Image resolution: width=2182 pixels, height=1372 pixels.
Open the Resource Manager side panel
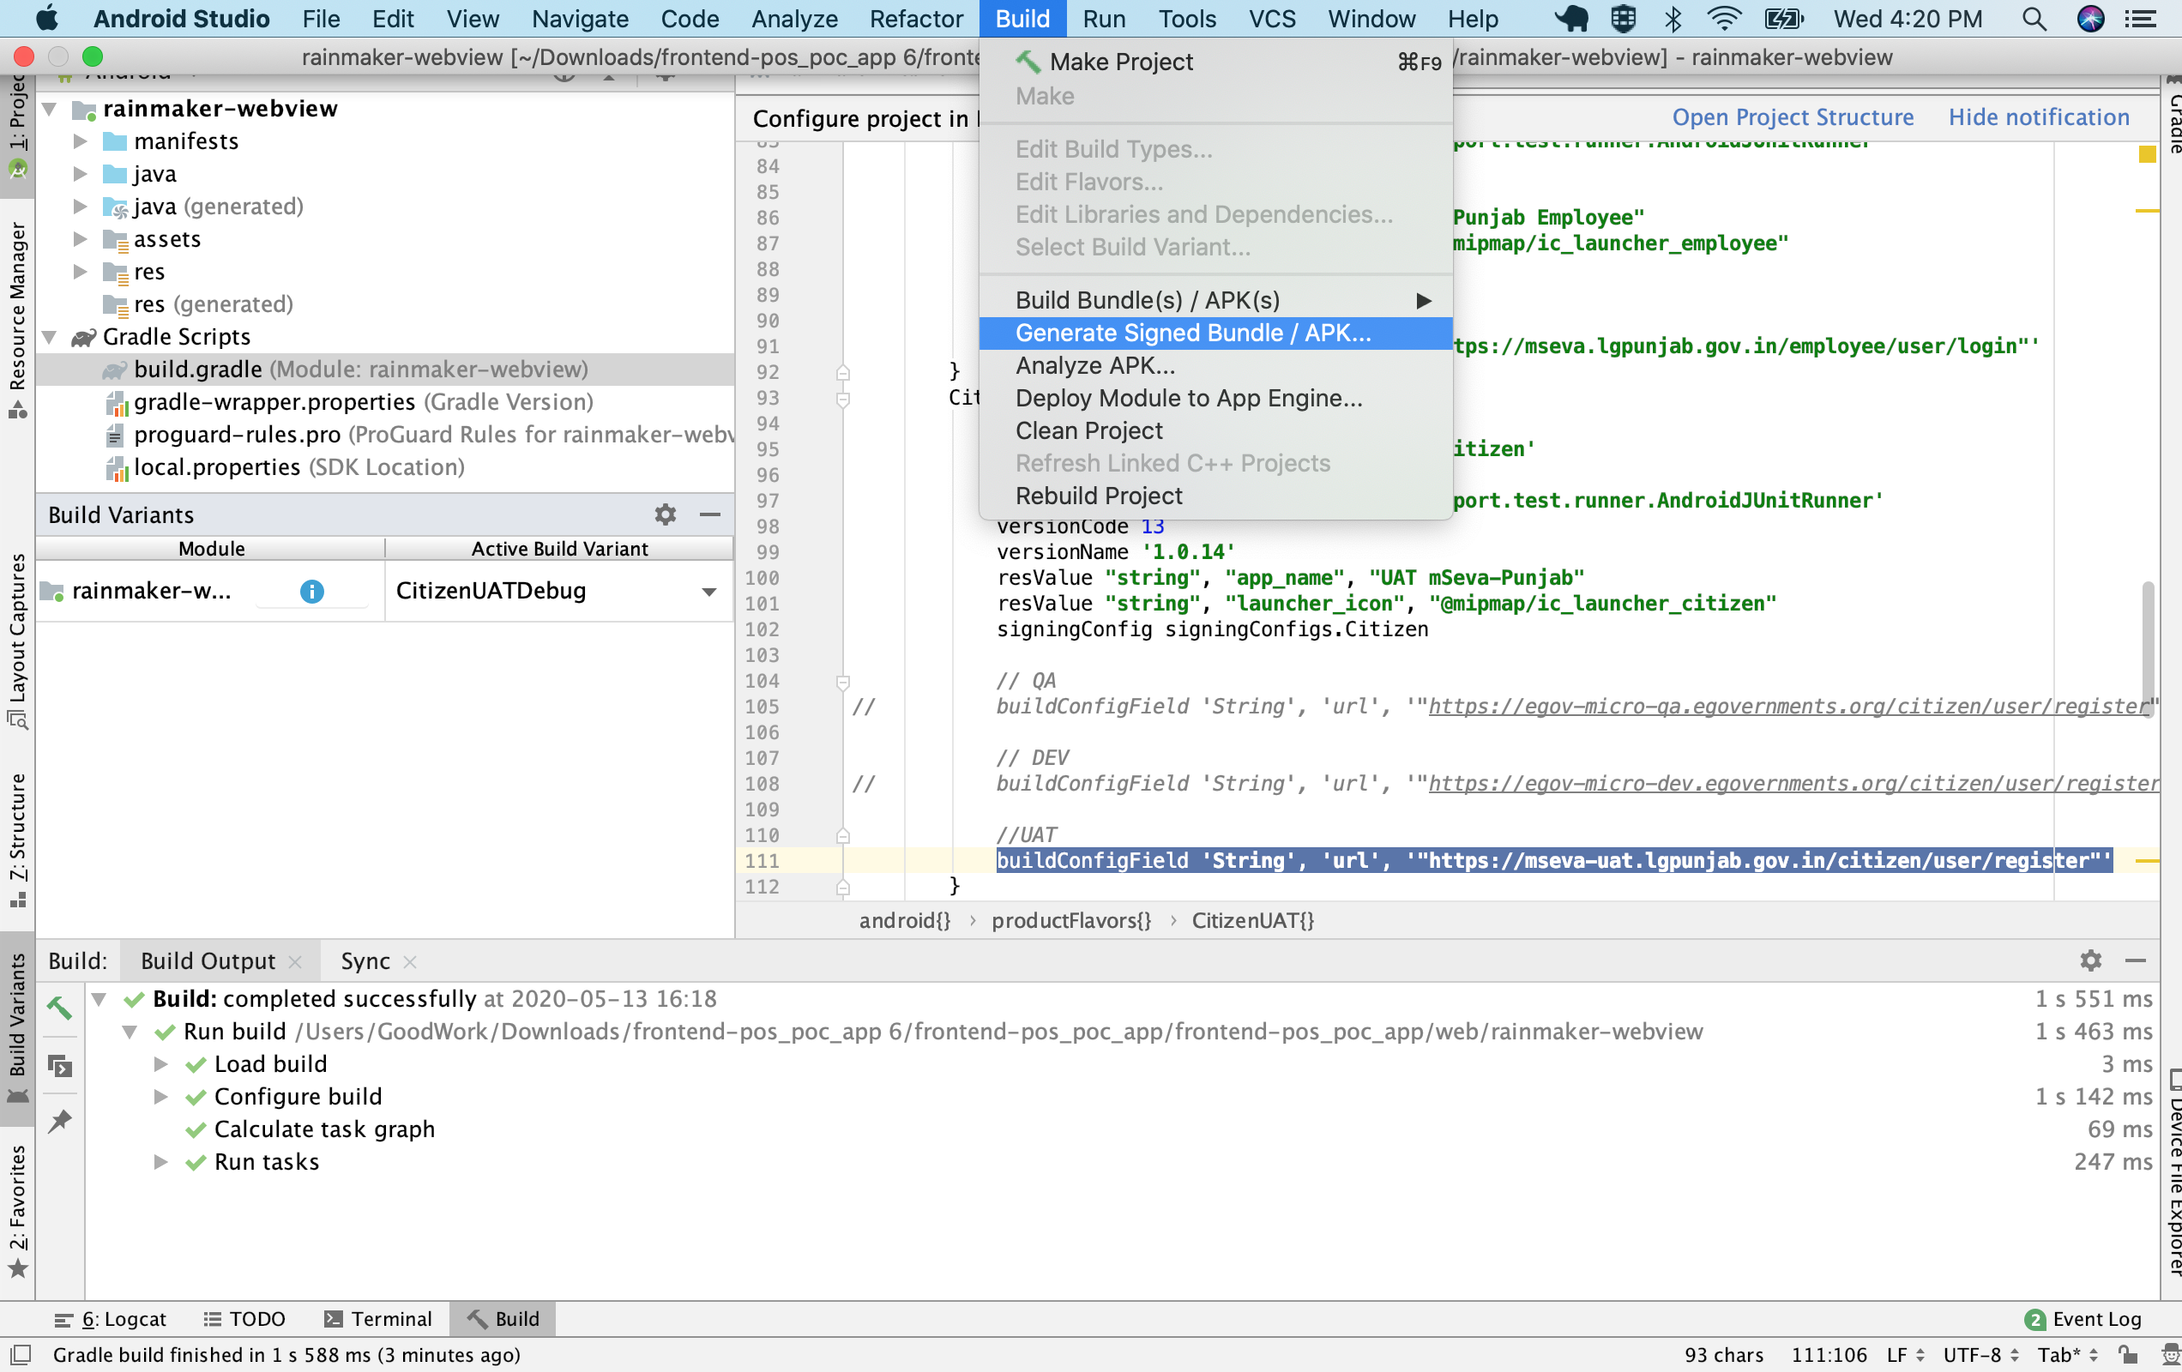[x=17, y=320]
